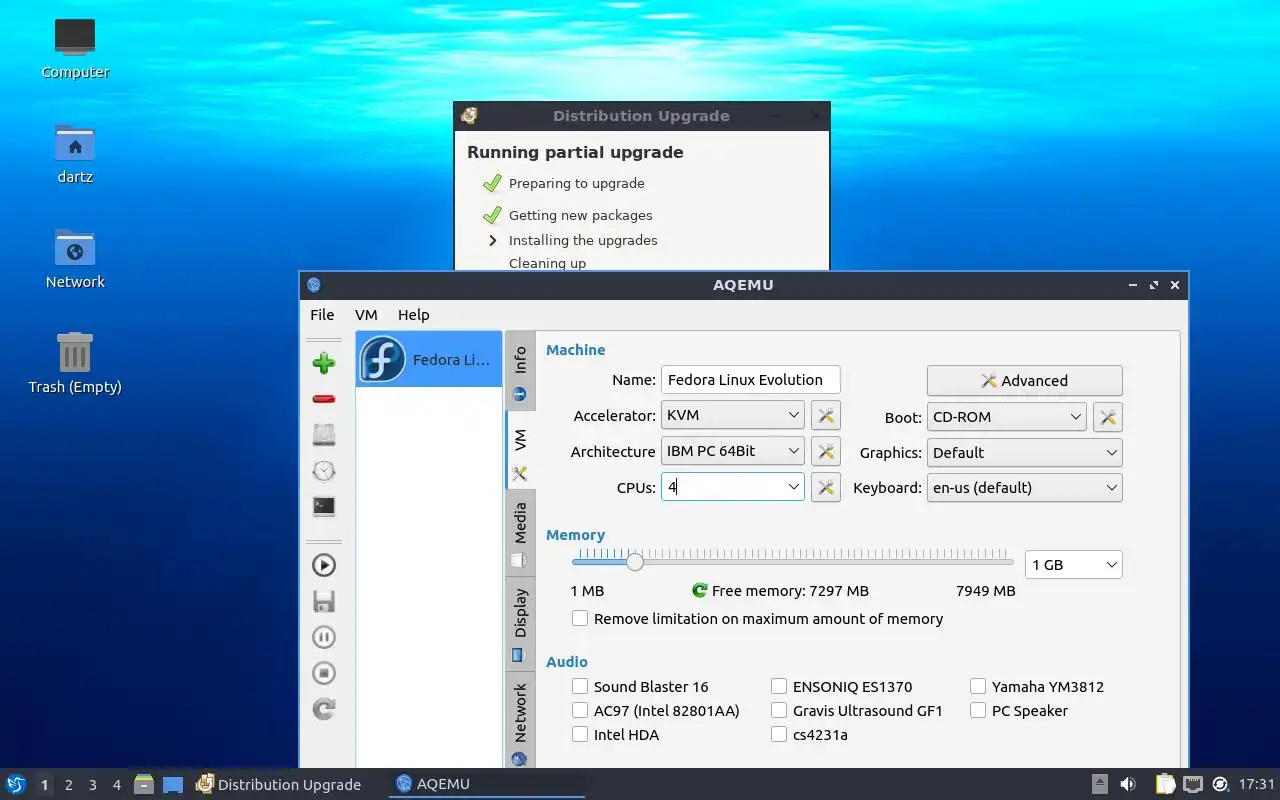Open the terminal monitor icon in AQEMU sidebar
Viewport: 1280px width, 800px height.
pyautogui.click(x=323, y=507)
